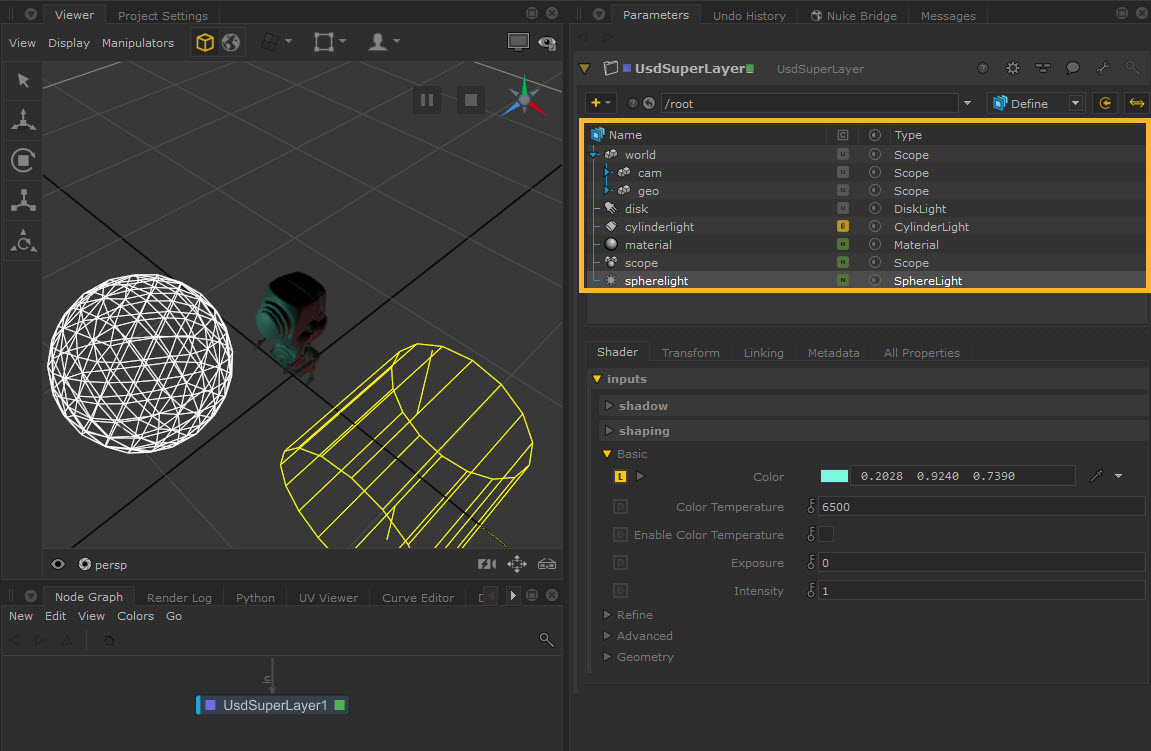This screenshot has height=751, width=1151.
Task: Click the eyedropper icon next to Color
Action: 1096,476
